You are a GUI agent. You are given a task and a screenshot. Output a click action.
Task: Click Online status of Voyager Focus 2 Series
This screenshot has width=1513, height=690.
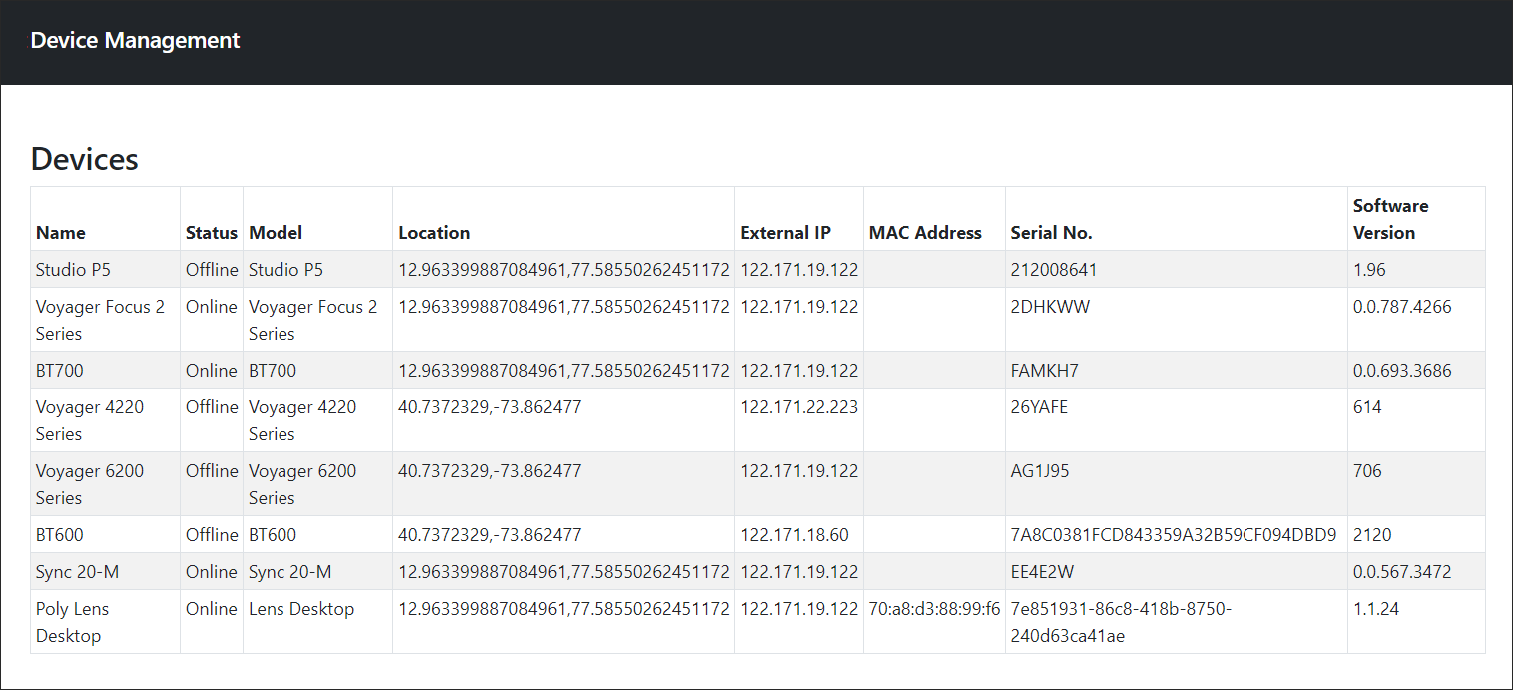tap(212, 307)
